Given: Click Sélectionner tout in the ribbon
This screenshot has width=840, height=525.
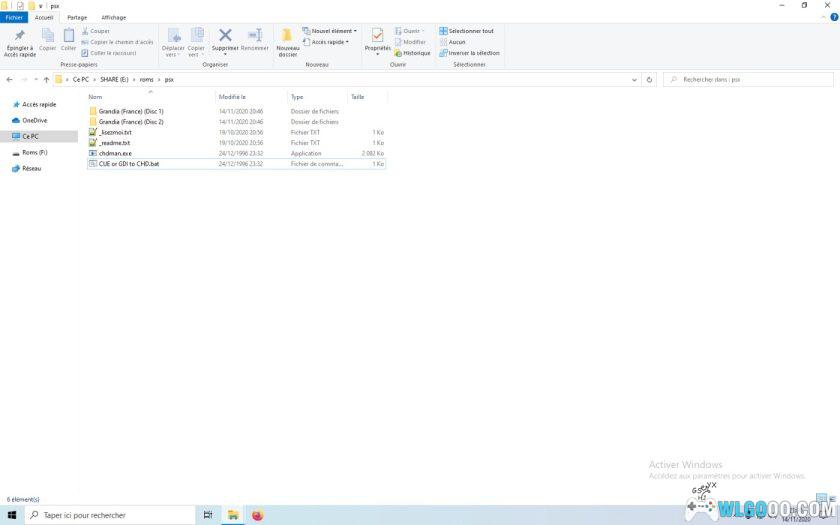Looking at the screenshot, I should (x=466, y=31).
